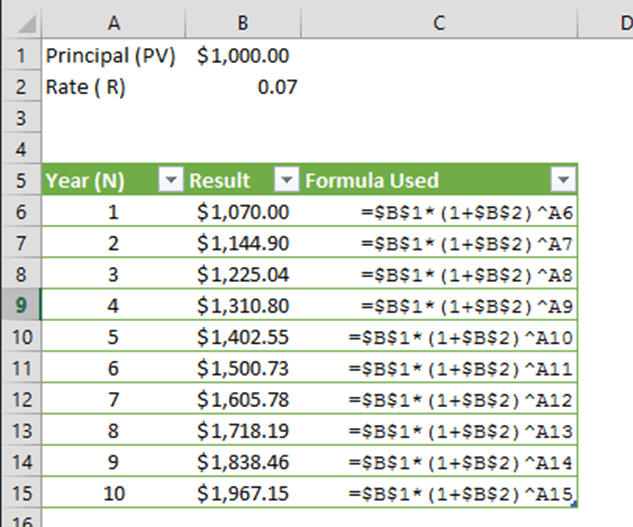Viewport: 633px width, 527px height.
Task: Select year cell with value 8
Action: point(113,430)
